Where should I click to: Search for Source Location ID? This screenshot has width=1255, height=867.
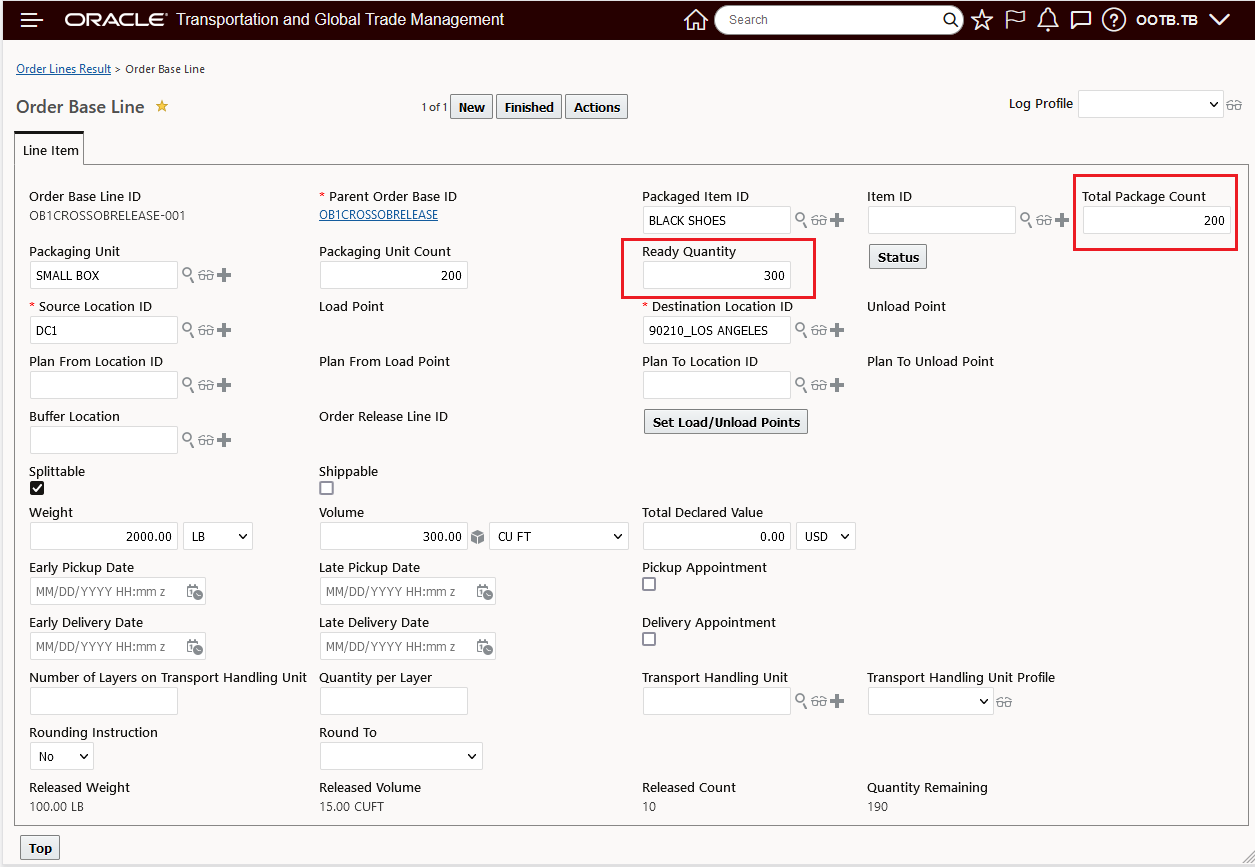(188, 330)
